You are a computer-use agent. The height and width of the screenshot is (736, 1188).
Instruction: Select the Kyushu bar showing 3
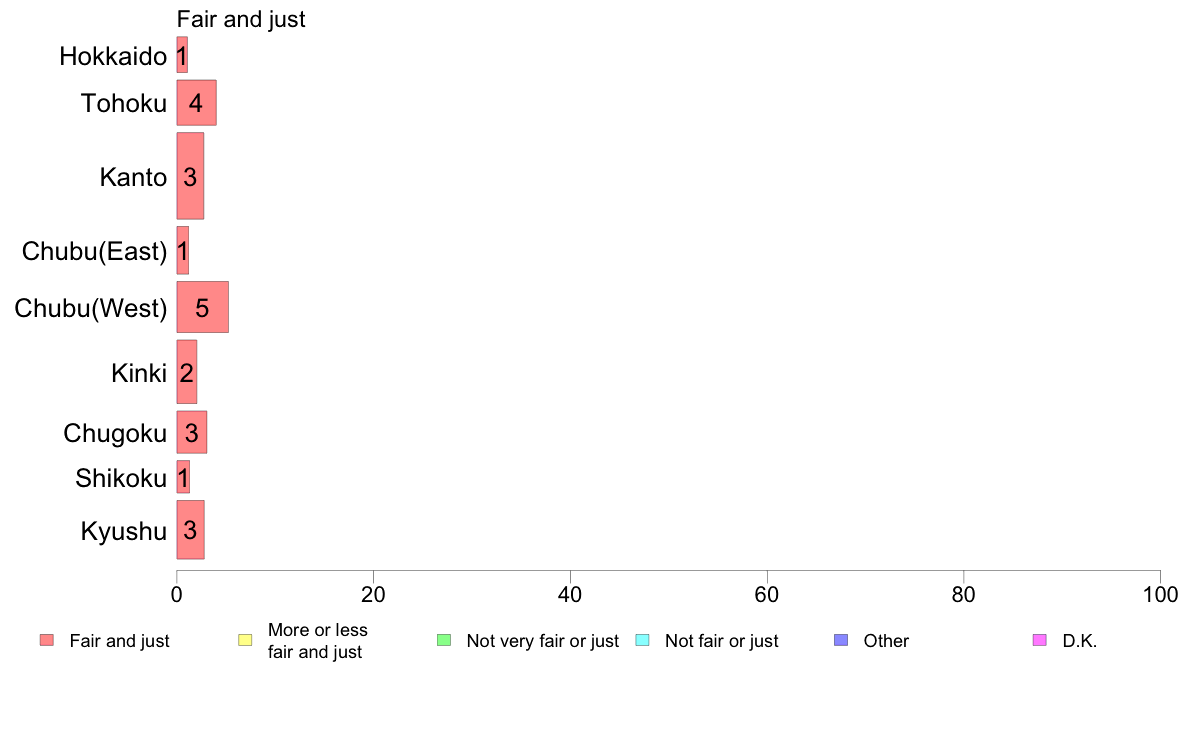click(190, 530)
